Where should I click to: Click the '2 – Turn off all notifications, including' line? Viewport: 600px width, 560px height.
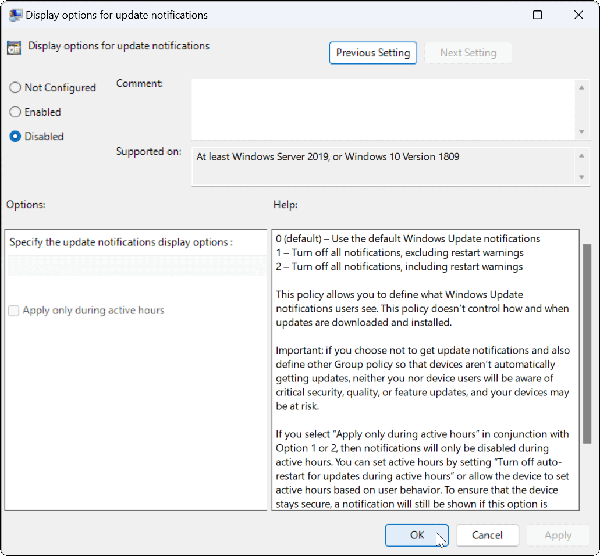399,267
